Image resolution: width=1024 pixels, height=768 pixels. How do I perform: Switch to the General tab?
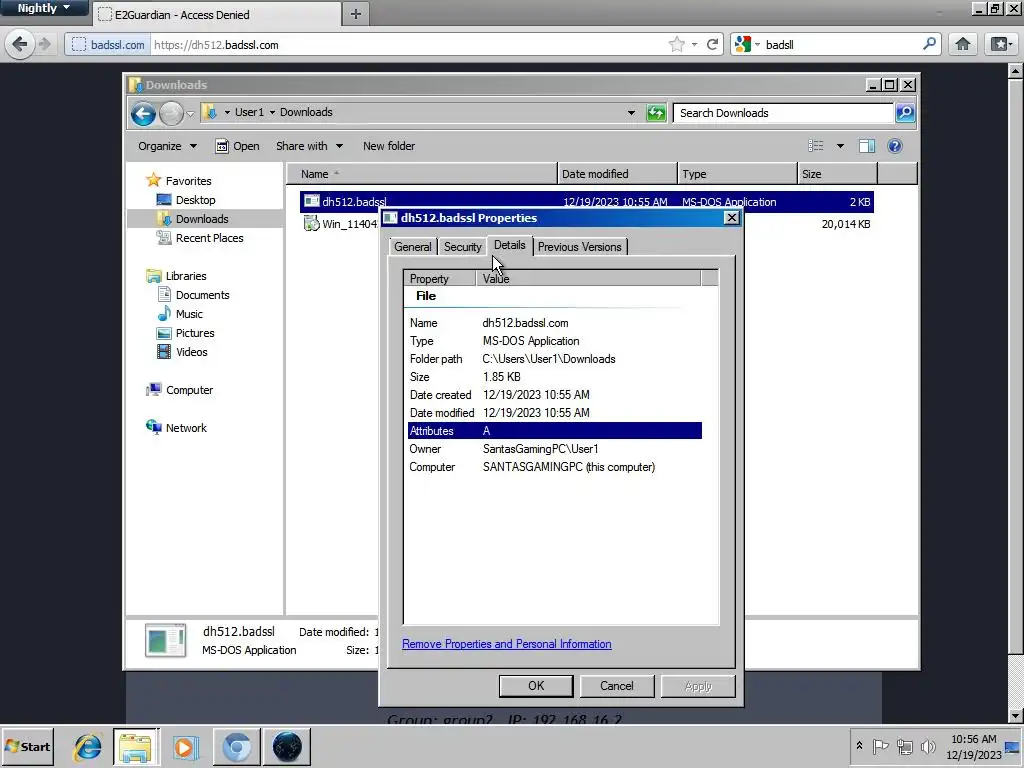point(413,247)
